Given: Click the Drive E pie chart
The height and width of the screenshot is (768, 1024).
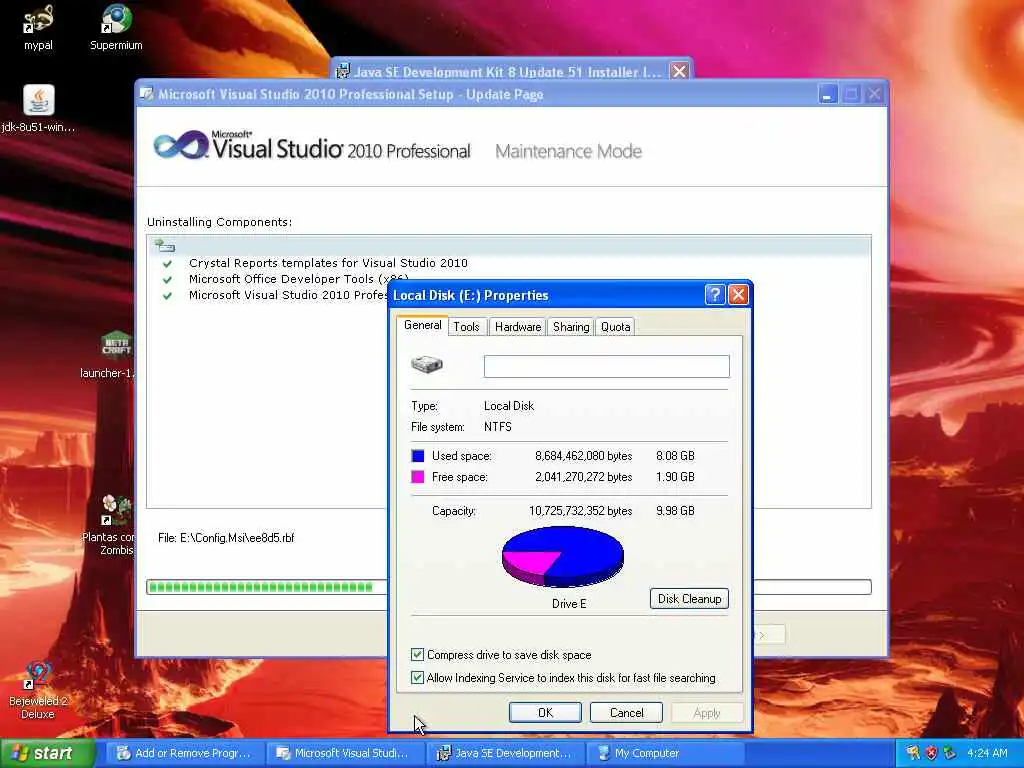Looking at the screenshot, I should click(562, 556).
